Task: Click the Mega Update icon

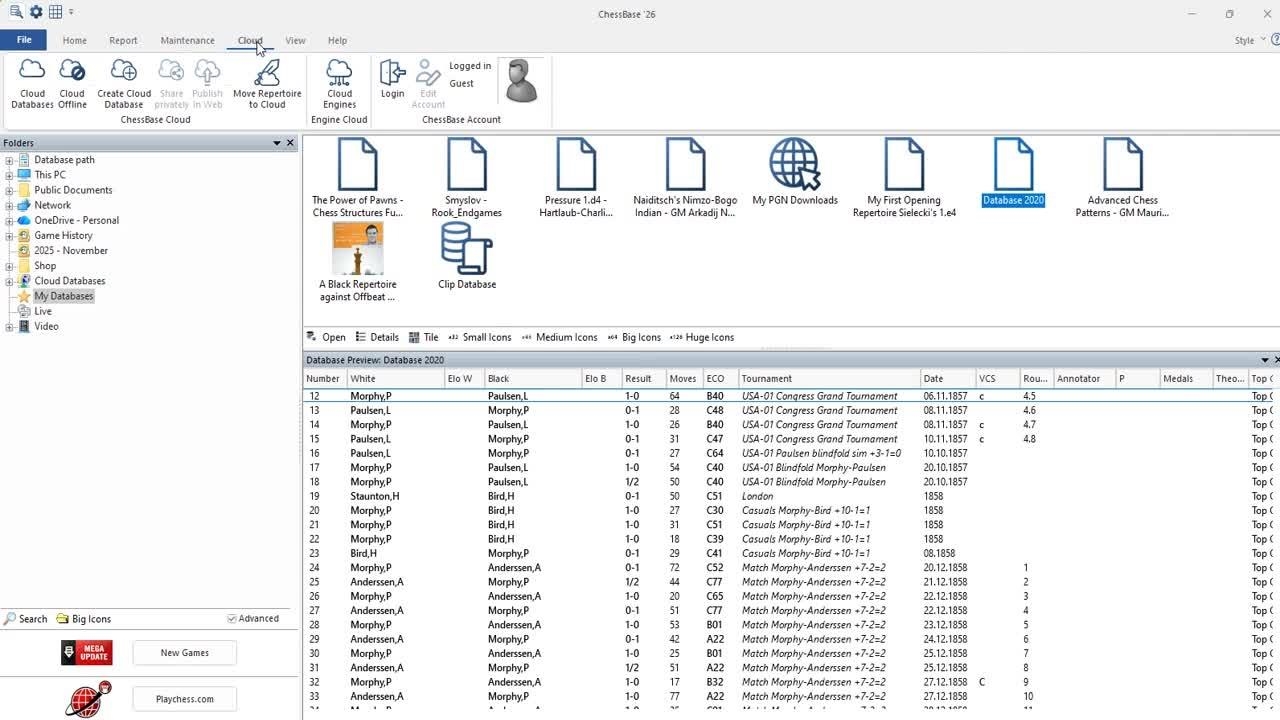Action: [x=87, y=653]
